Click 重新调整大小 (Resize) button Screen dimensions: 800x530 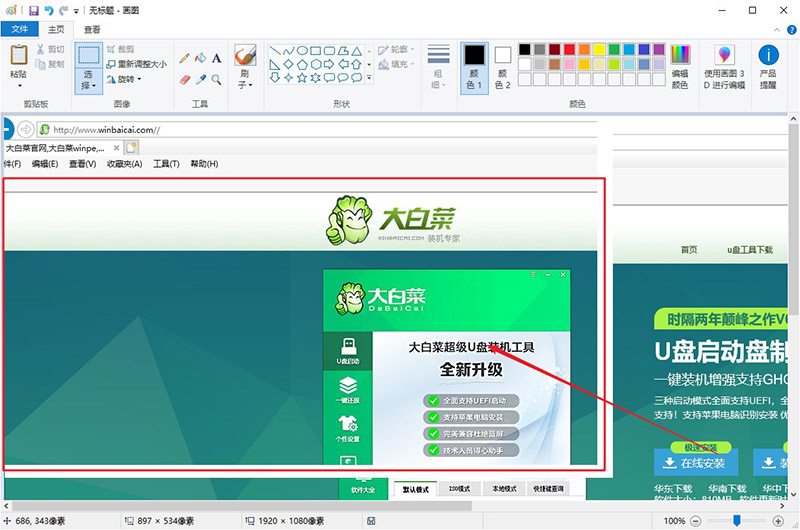click(x=135, y=64)
